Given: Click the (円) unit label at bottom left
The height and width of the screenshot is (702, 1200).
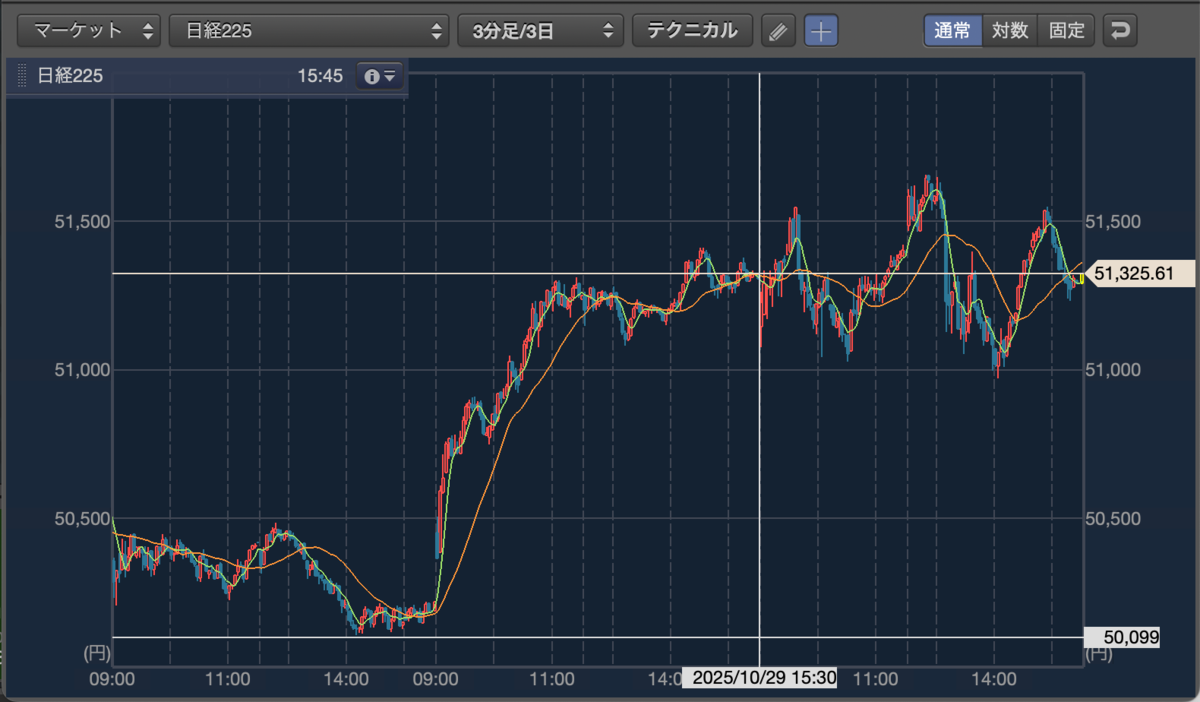Looking at the screenshot, I should click(x=95, y=654).
